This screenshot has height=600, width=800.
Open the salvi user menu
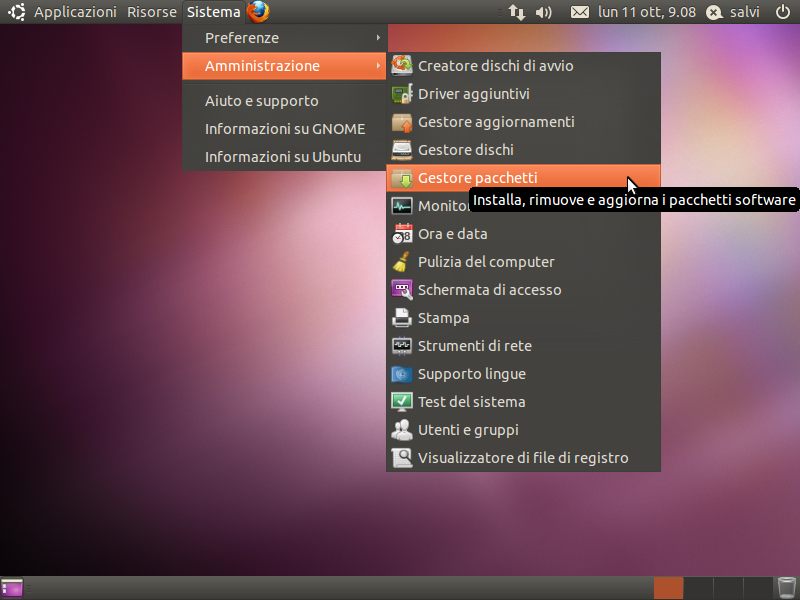point(733,12)
